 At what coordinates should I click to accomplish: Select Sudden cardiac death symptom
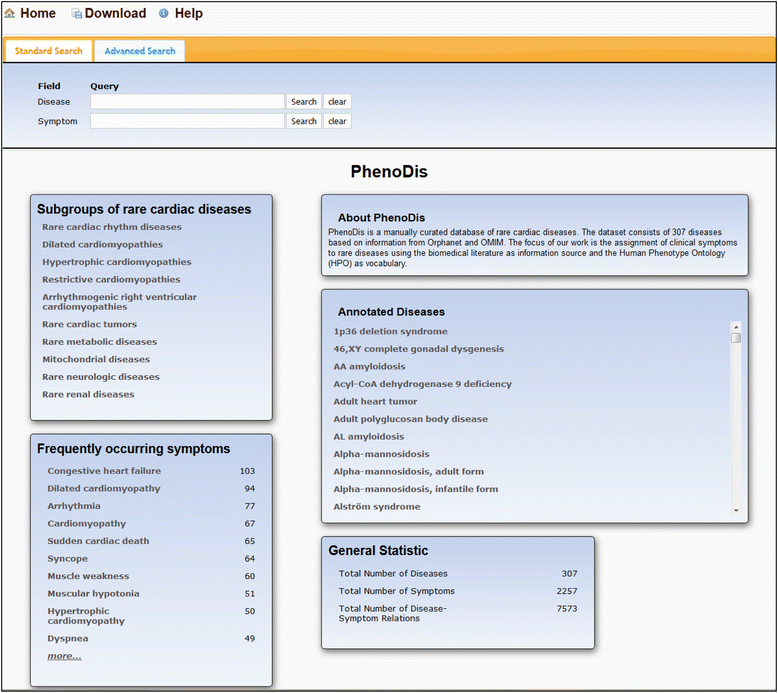[98, 541]
